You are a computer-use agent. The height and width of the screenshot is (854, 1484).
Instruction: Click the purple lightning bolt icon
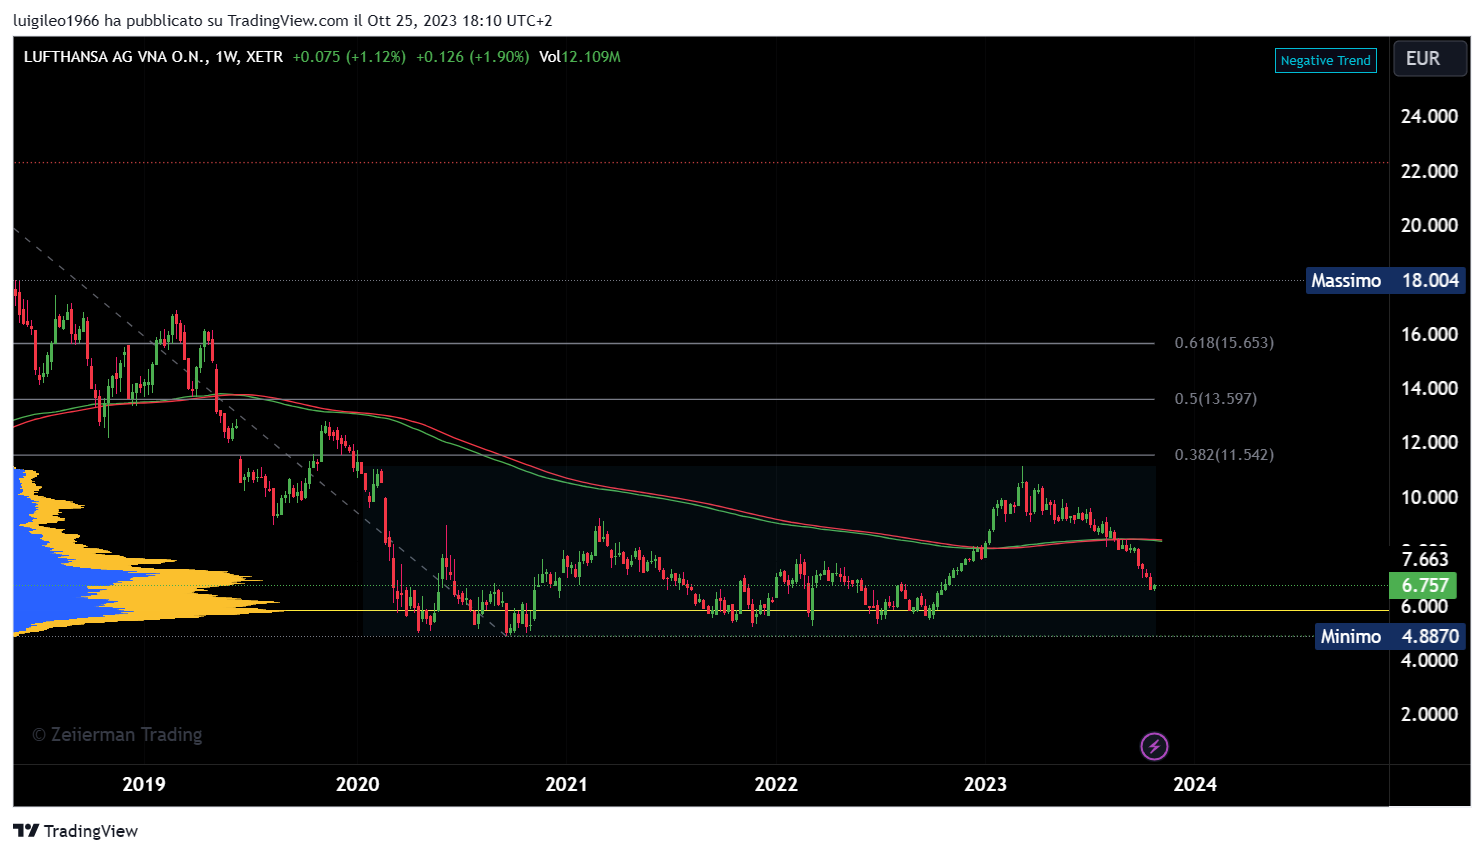(x=1154, y=746)
